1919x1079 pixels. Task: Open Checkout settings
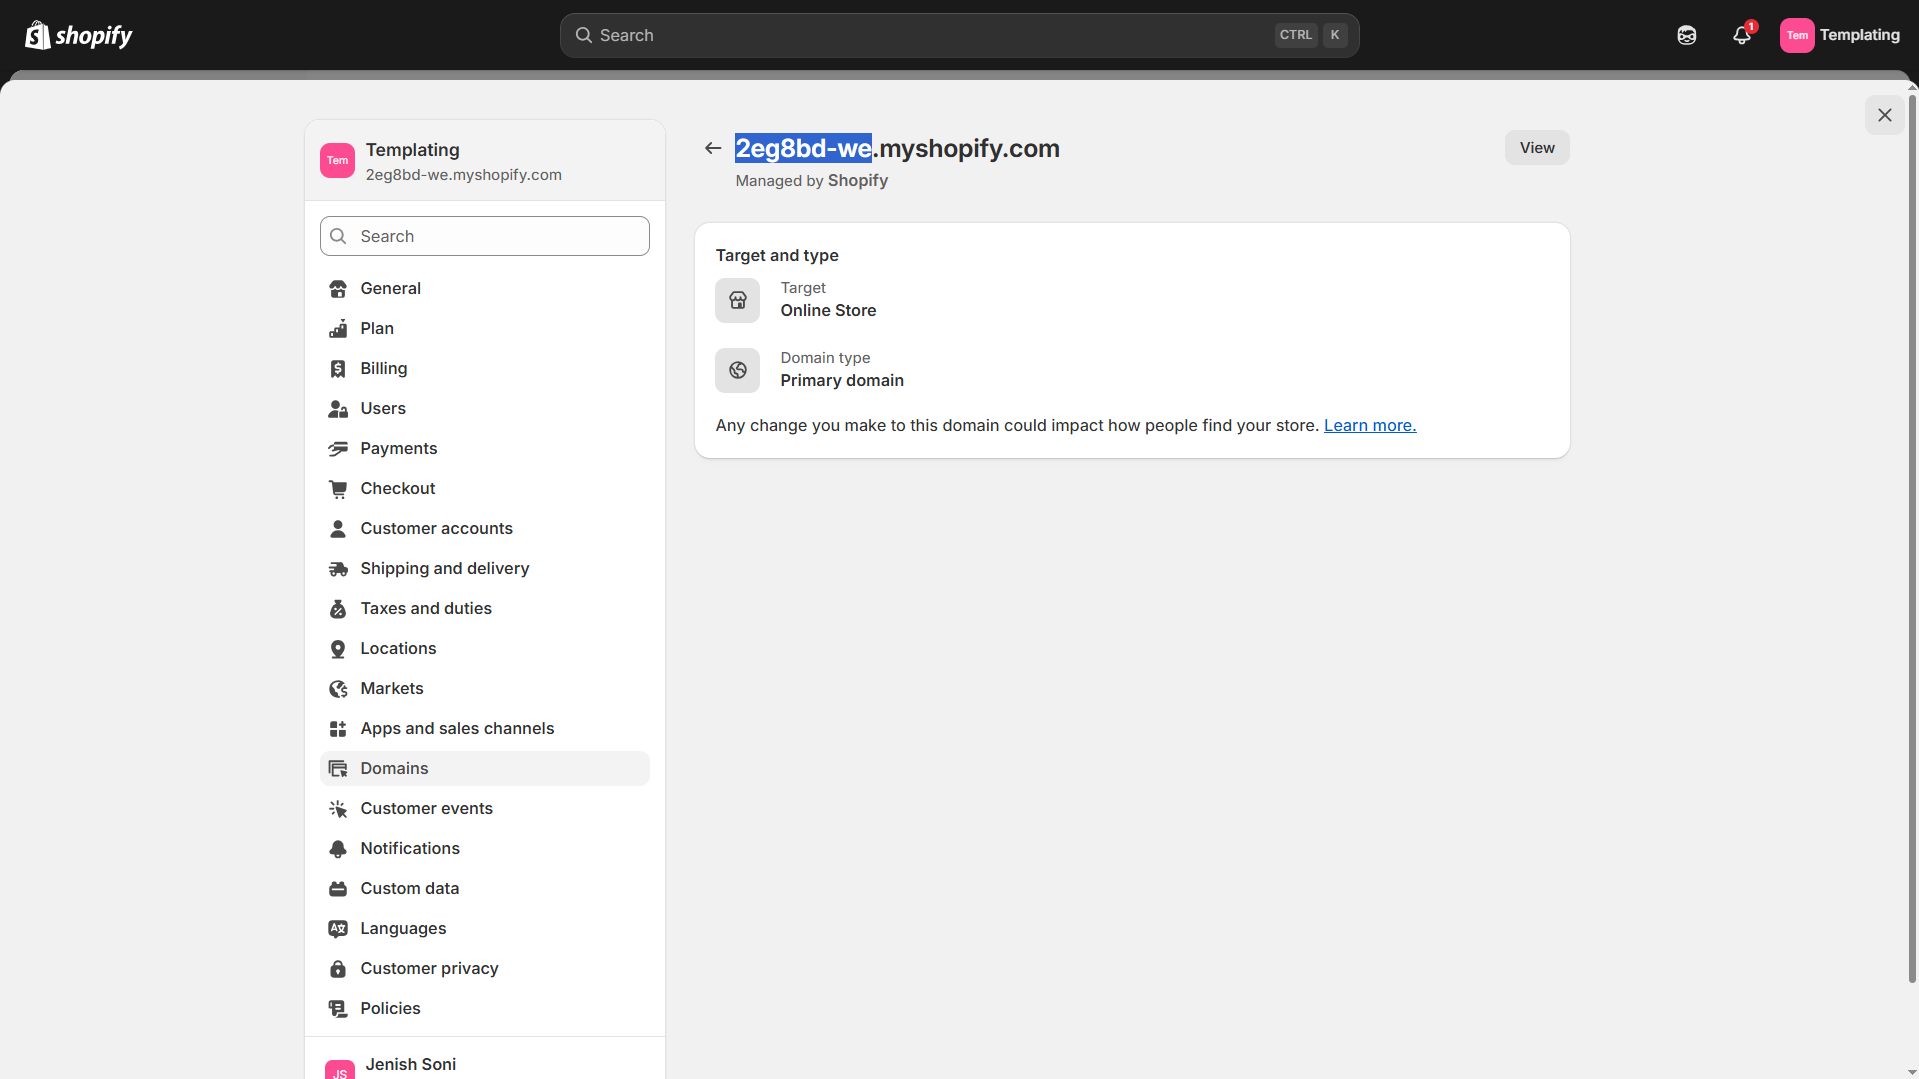pos(485,489)
